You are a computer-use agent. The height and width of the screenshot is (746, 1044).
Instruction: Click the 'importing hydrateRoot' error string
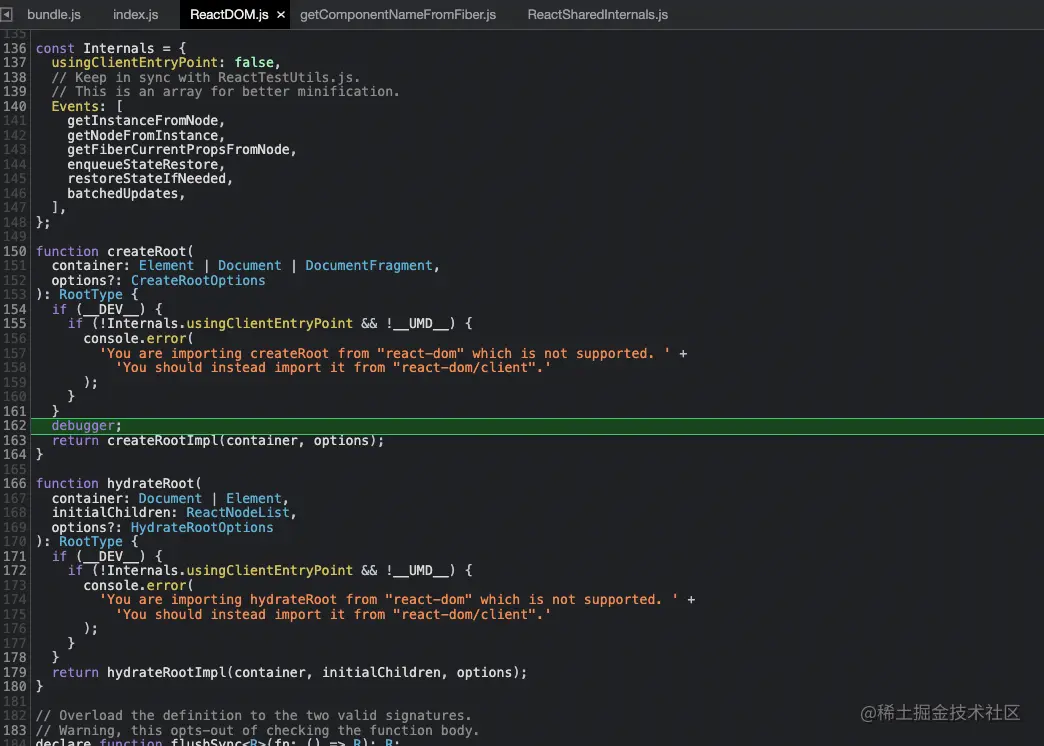pos(389,599)
